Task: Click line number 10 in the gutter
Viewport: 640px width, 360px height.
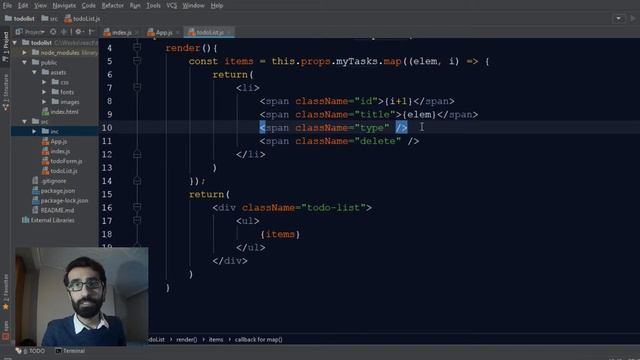Action: tap(107, 127)
